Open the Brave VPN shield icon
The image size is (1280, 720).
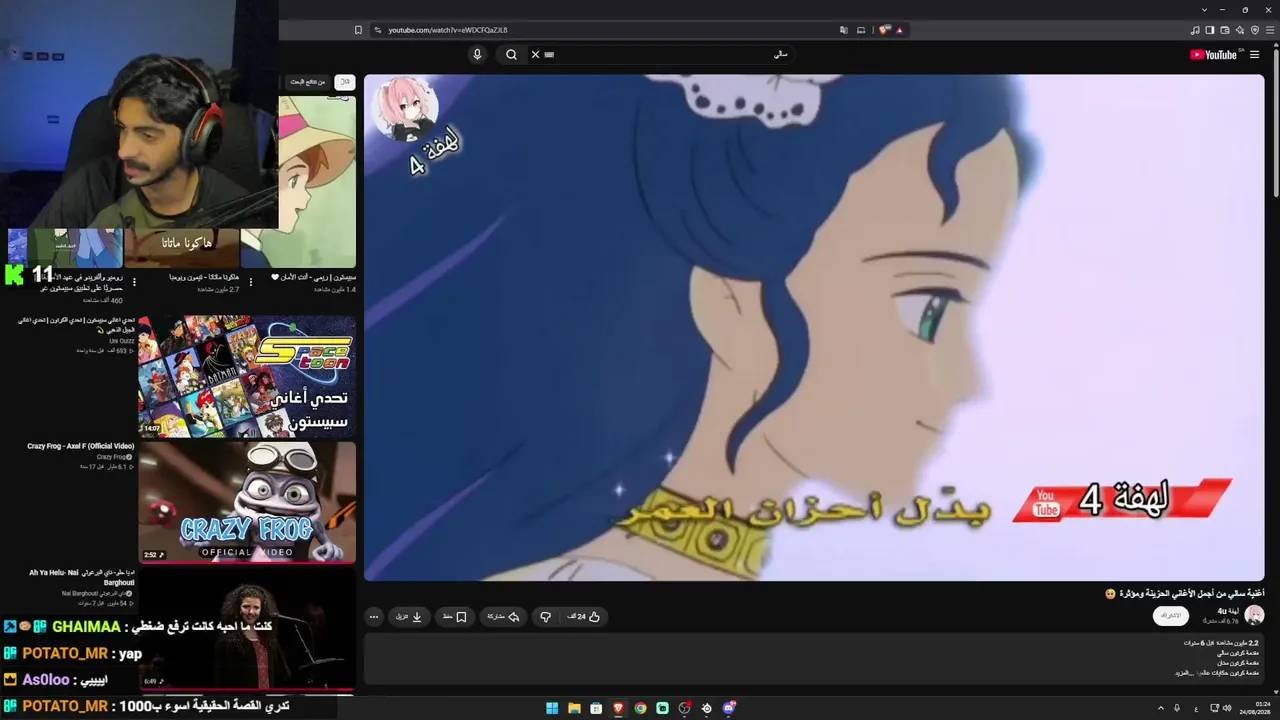pos(1255,30)
